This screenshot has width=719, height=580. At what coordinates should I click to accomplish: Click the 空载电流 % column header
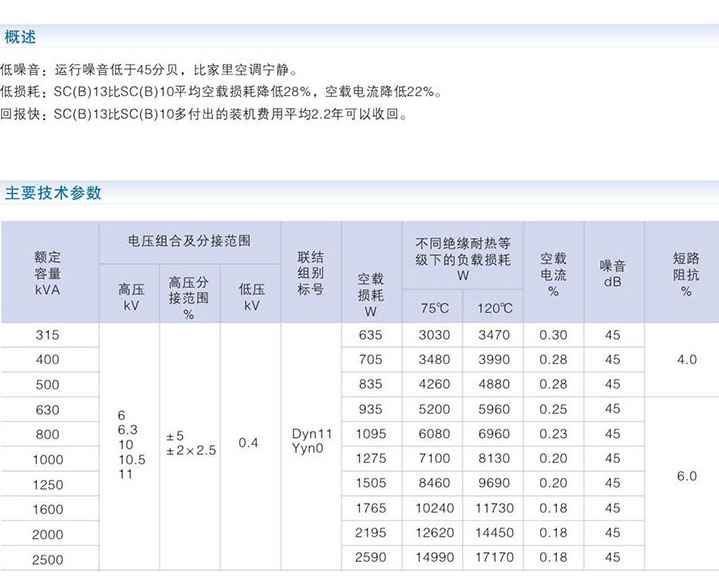coord(553,273)
